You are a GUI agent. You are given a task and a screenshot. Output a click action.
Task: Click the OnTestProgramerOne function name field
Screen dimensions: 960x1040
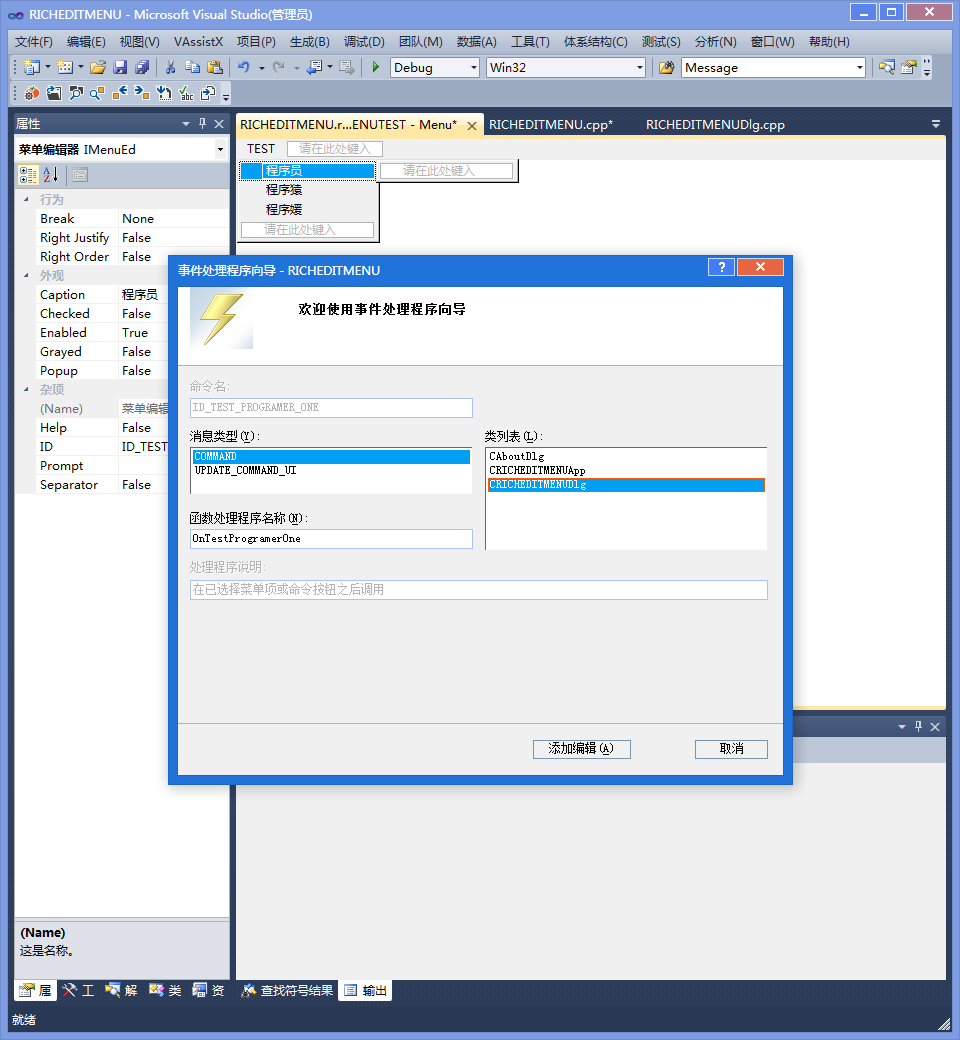coord(331,539)
